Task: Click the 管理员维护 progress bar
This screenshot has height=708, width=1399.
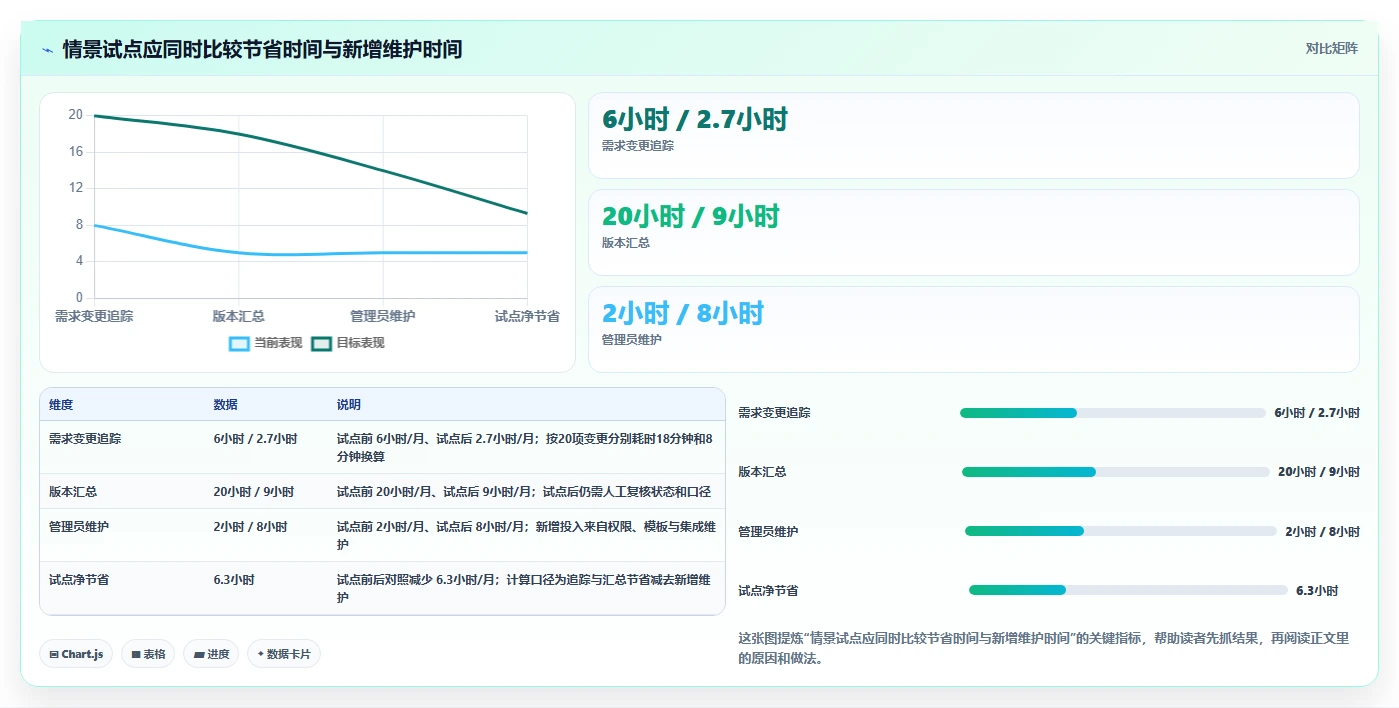Action: [x=1121, y=531]
